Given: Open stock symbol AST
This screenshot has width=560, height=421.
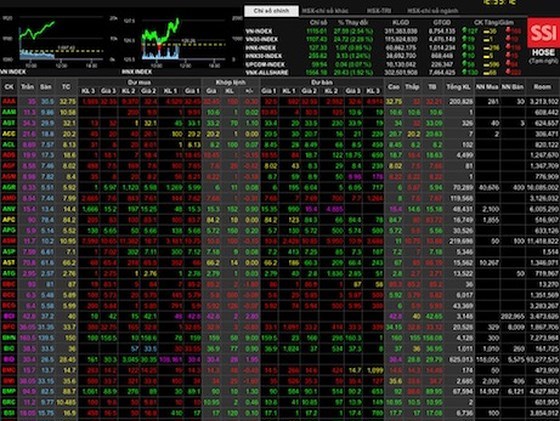Looking at the screenshot, I should coord(9,262).
